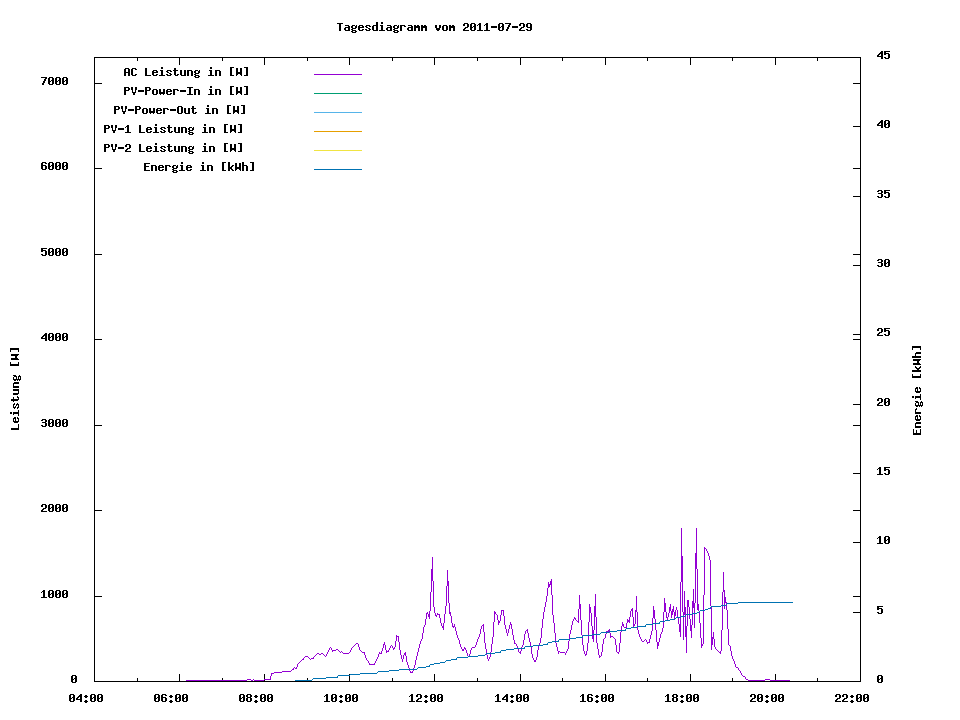960x720 pixels.
Task: Click the purple AC Leistung legend line
Action: point(337,74)
